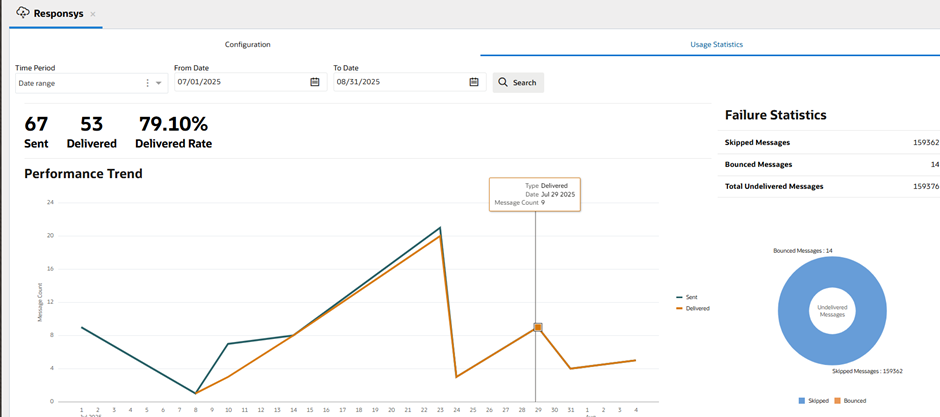Click the Total Undelivered Messages row label

tap(774, 186)
